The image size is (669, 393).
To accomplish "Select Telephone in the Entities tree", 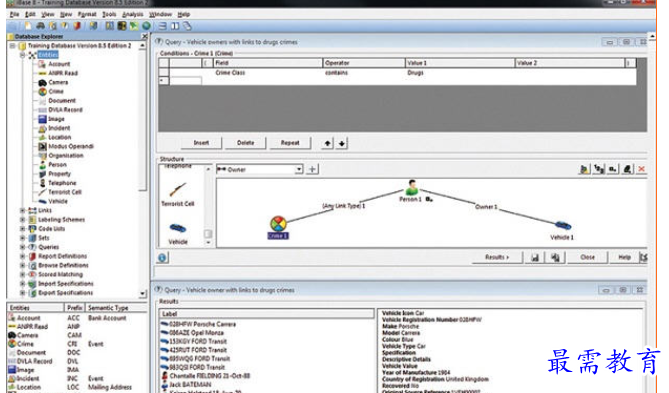I will [62, 183].
